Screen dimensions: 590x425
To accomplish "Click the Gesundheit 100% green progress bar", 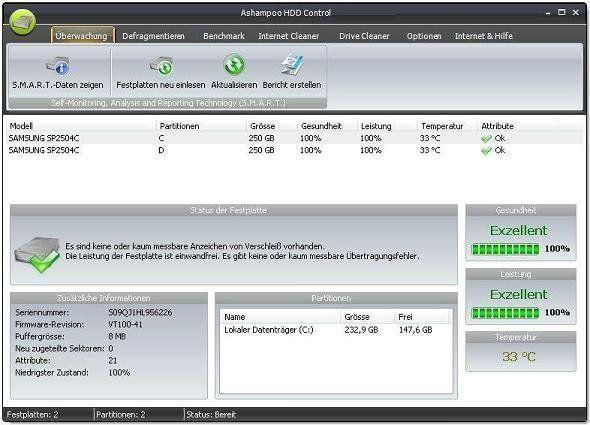I will pyautogui.click(x=505, y=249).
